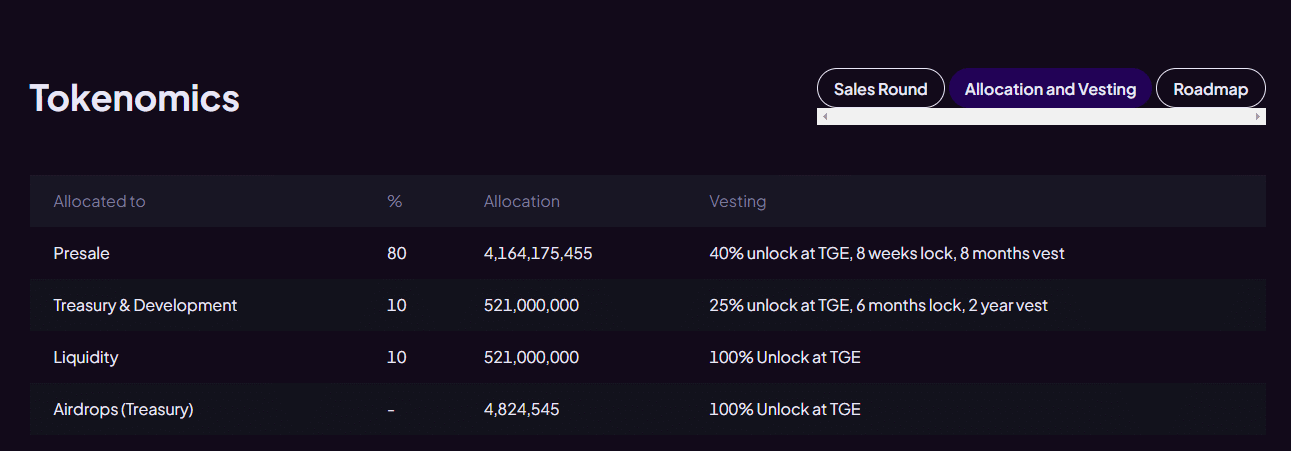The width and height of the screenshot is (1291, 451).
Task: Click the "Allocated to" column header
Action: pyautogui.click(x=99, y=201)
